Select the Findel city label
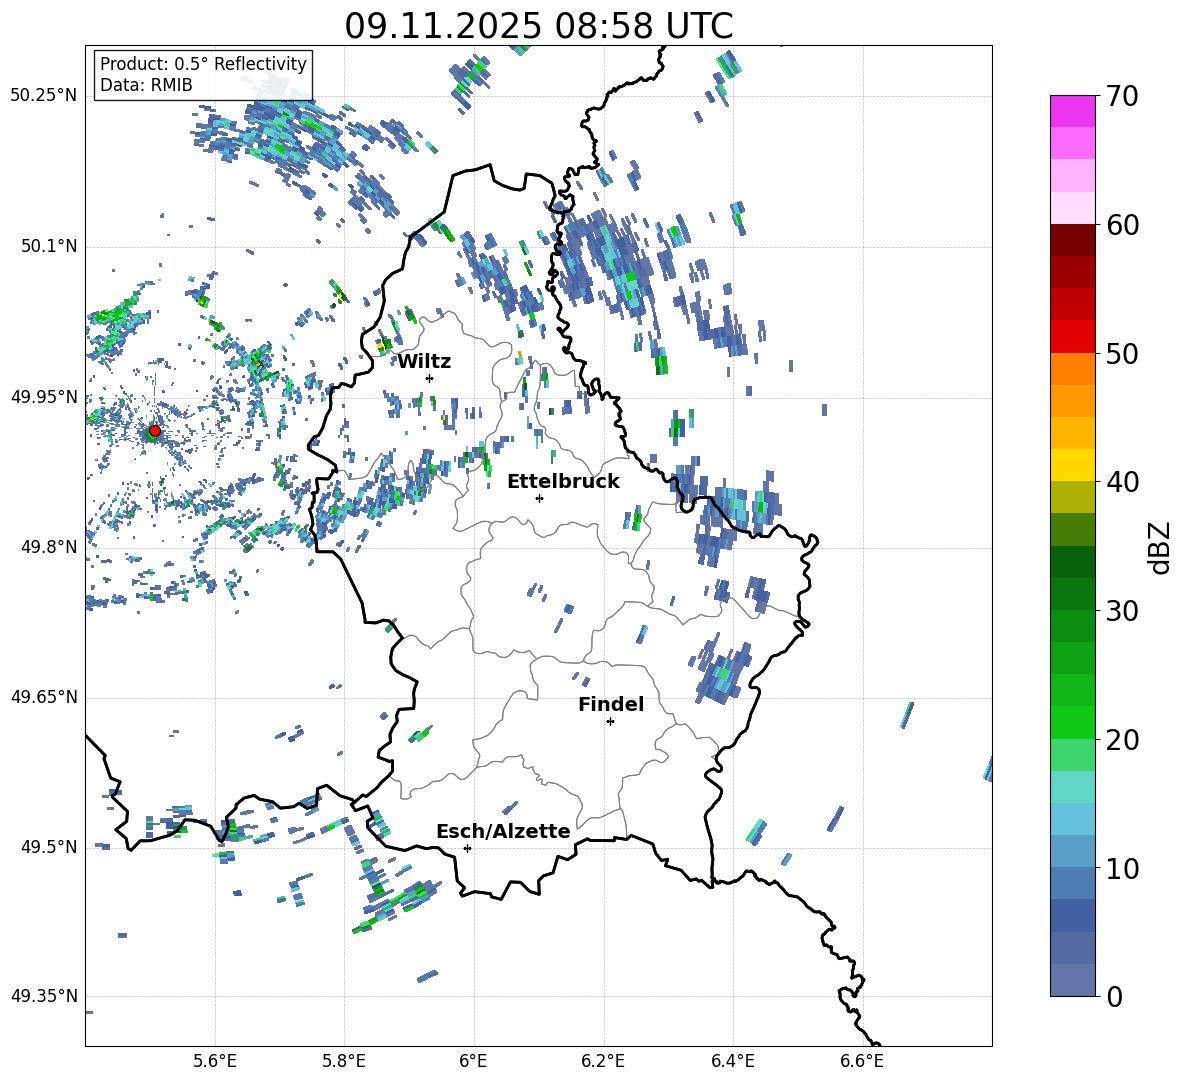Screen dimensions: 1184x1081 point(610,704)
